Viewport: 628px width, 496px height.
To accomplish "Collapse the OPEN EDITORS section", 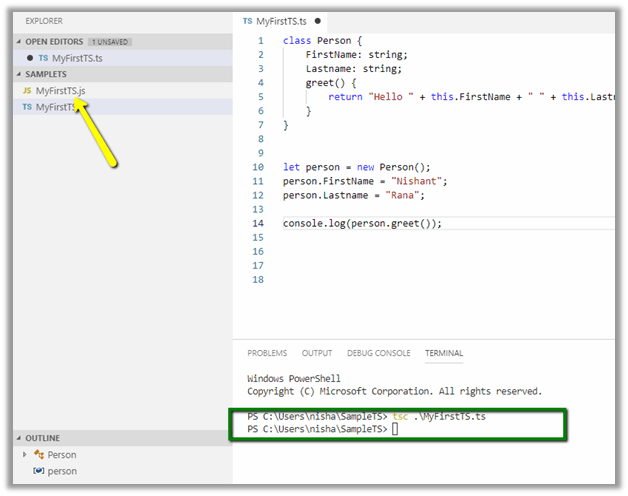I will 19,42.
